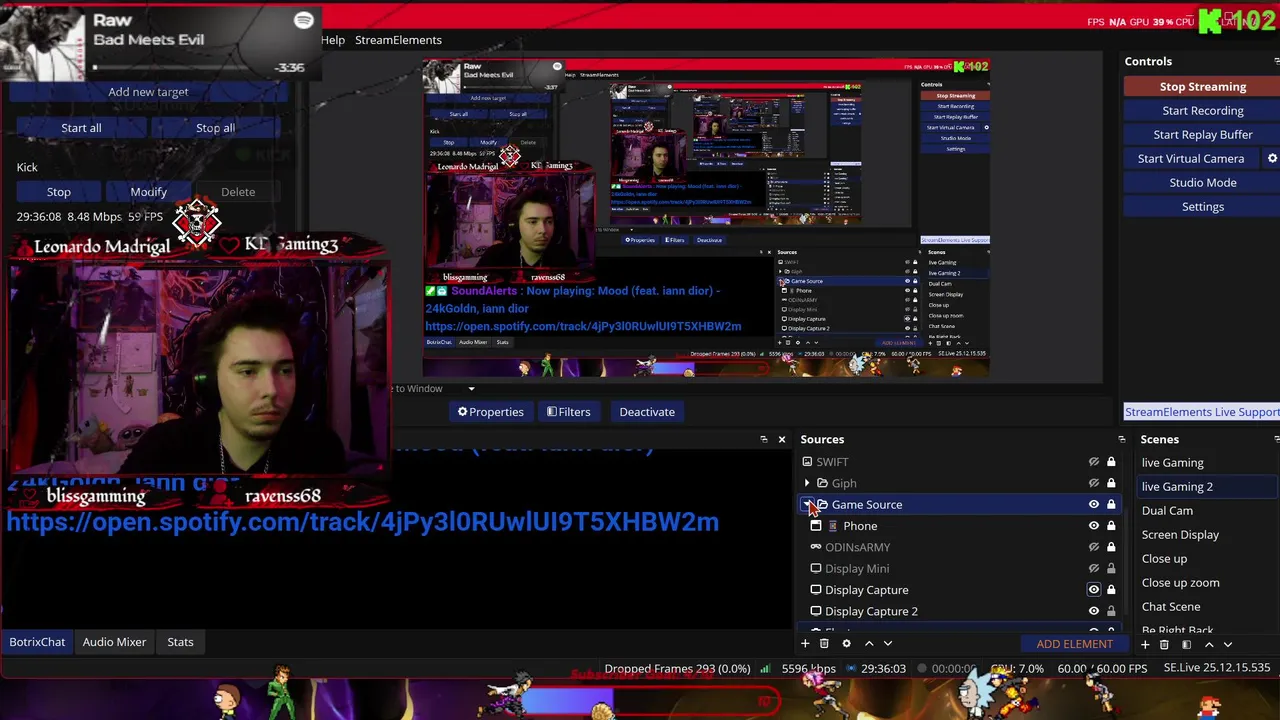Click the Game Source group folder icon
The height and width of the screenshot is (720, 1280).
pos(823,504)
